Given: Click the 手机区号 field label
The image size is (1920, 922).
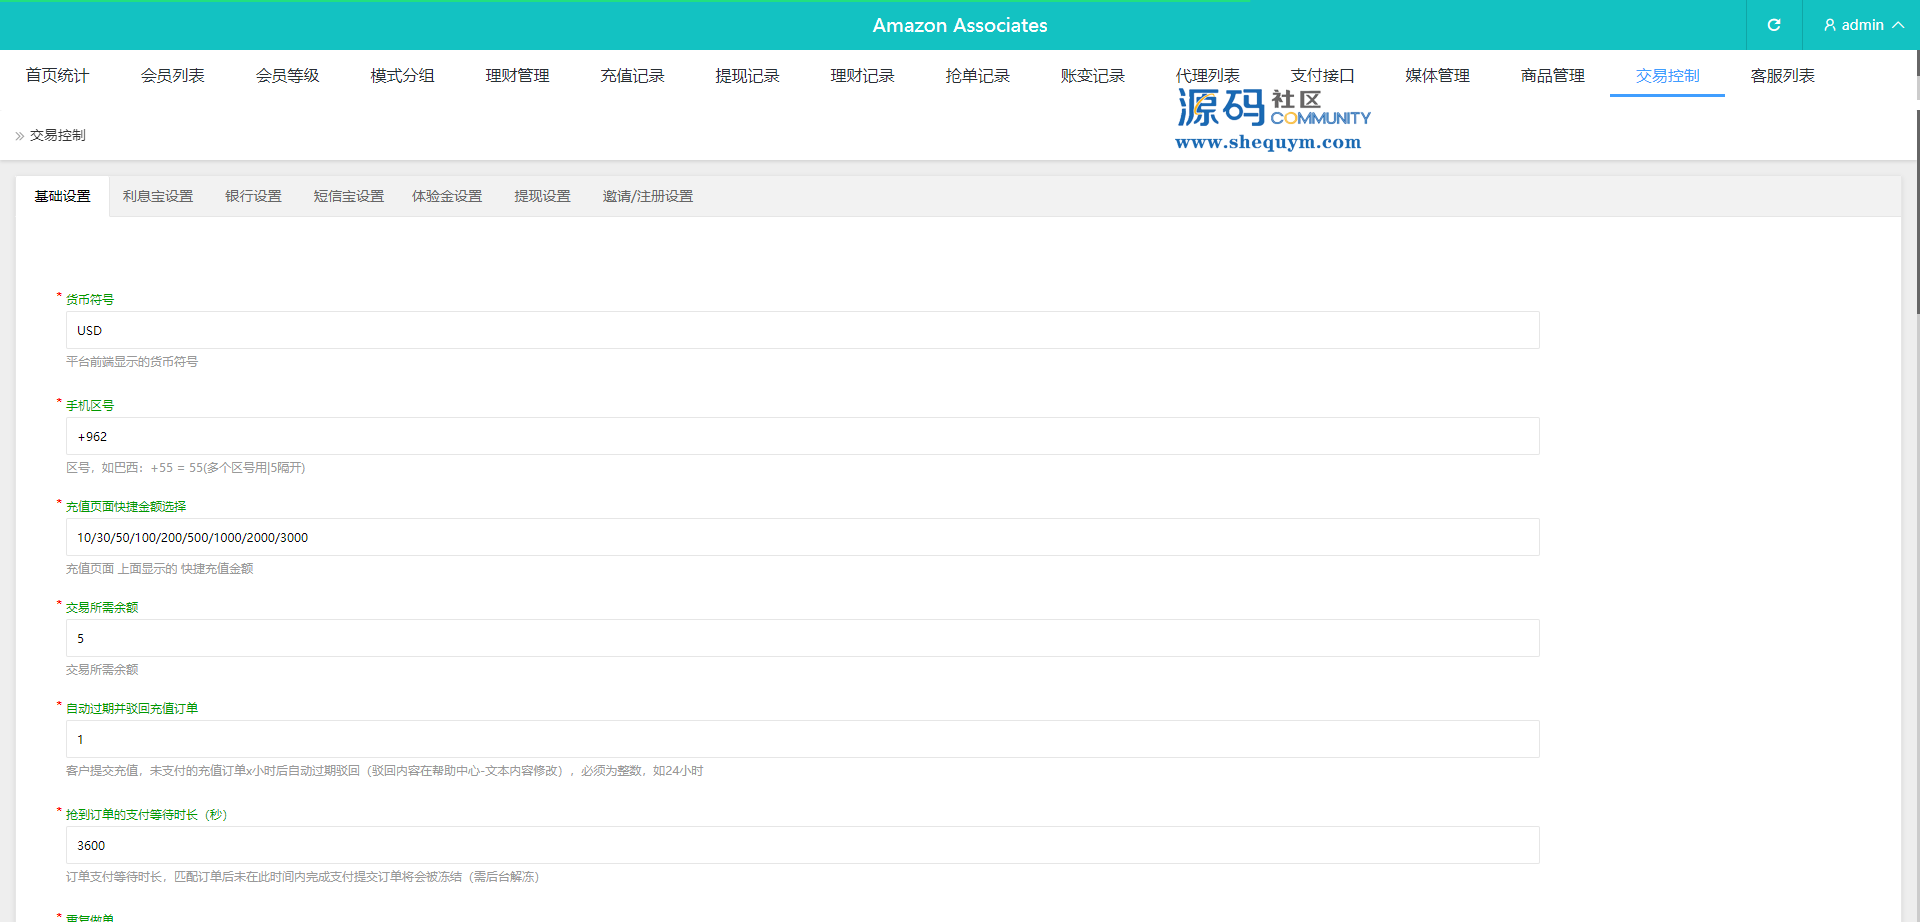Looking at the screenshot, I should pyautogui.click(x=90, y=406).
